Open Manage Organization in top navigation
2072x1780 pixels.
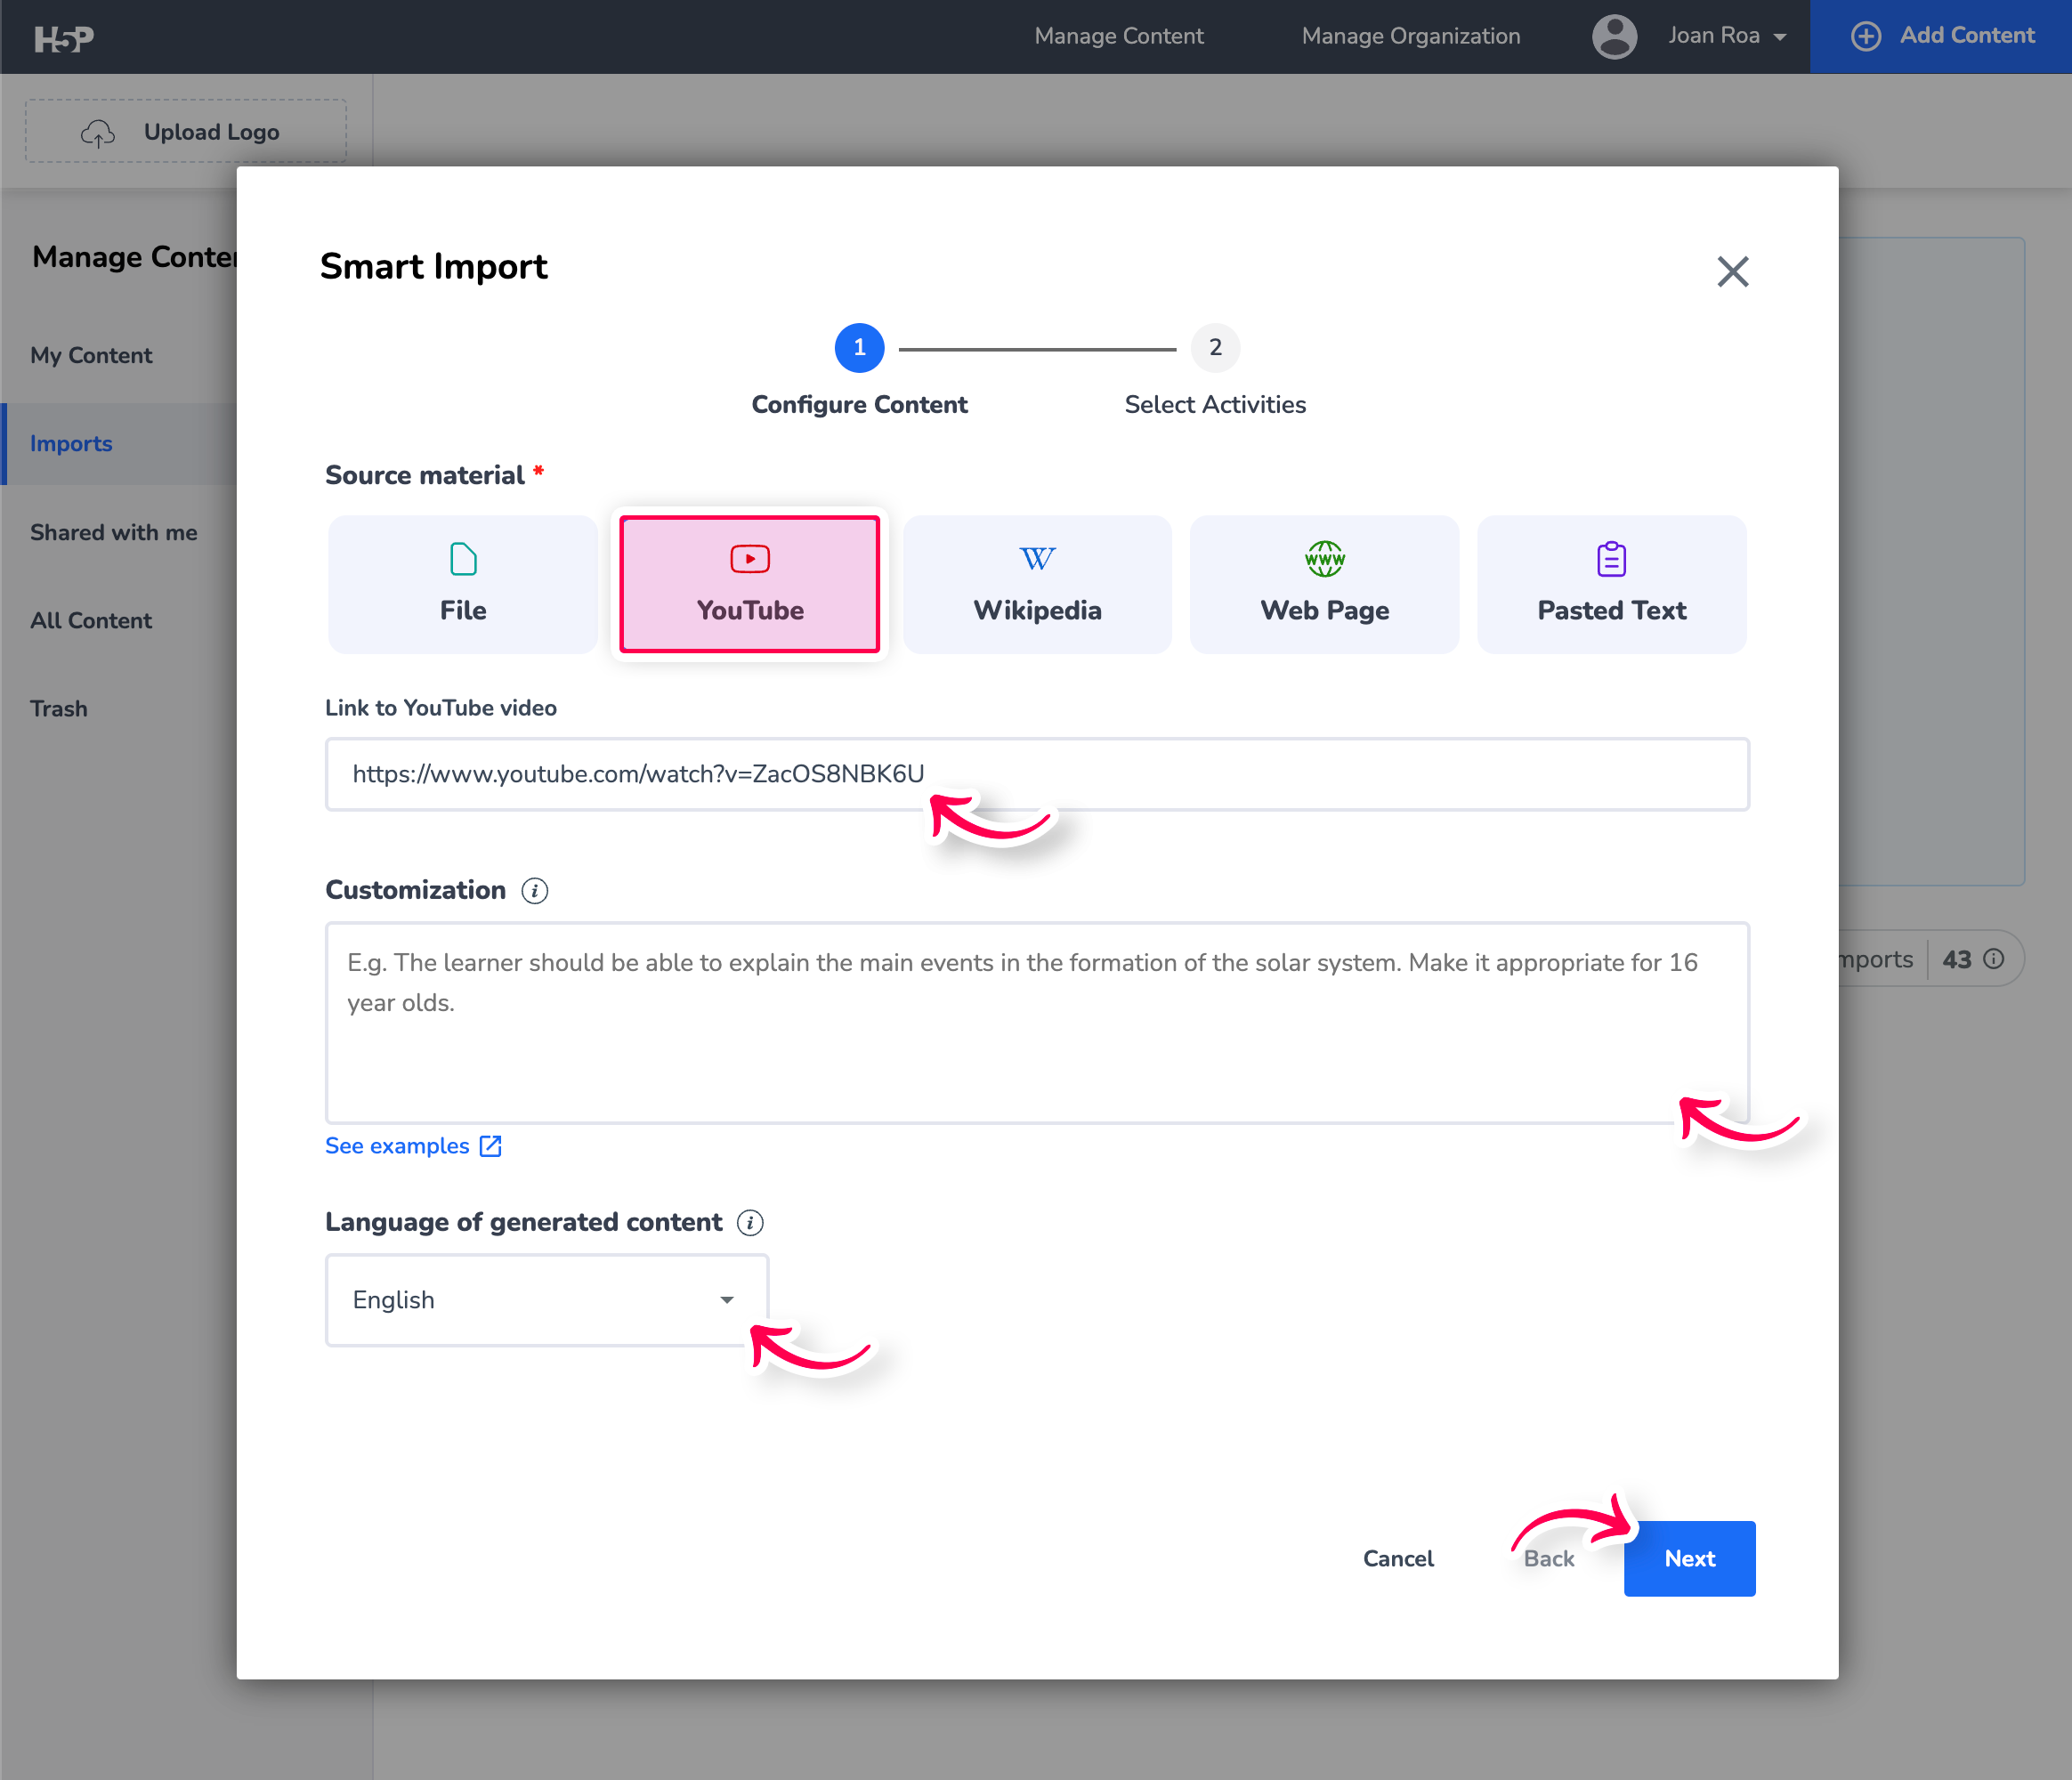(1410, 36)
